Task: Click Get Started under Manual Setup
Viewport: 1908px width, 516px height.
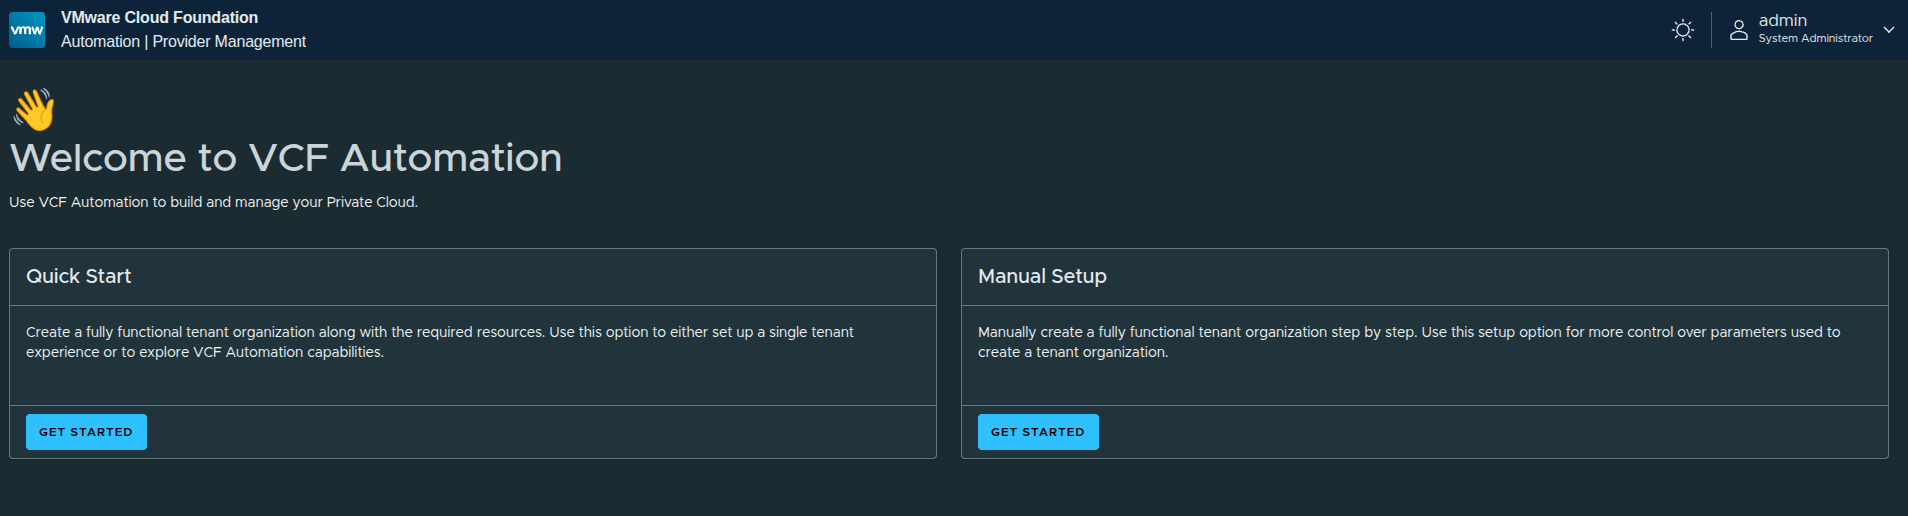Action: tap(1038, 432)
